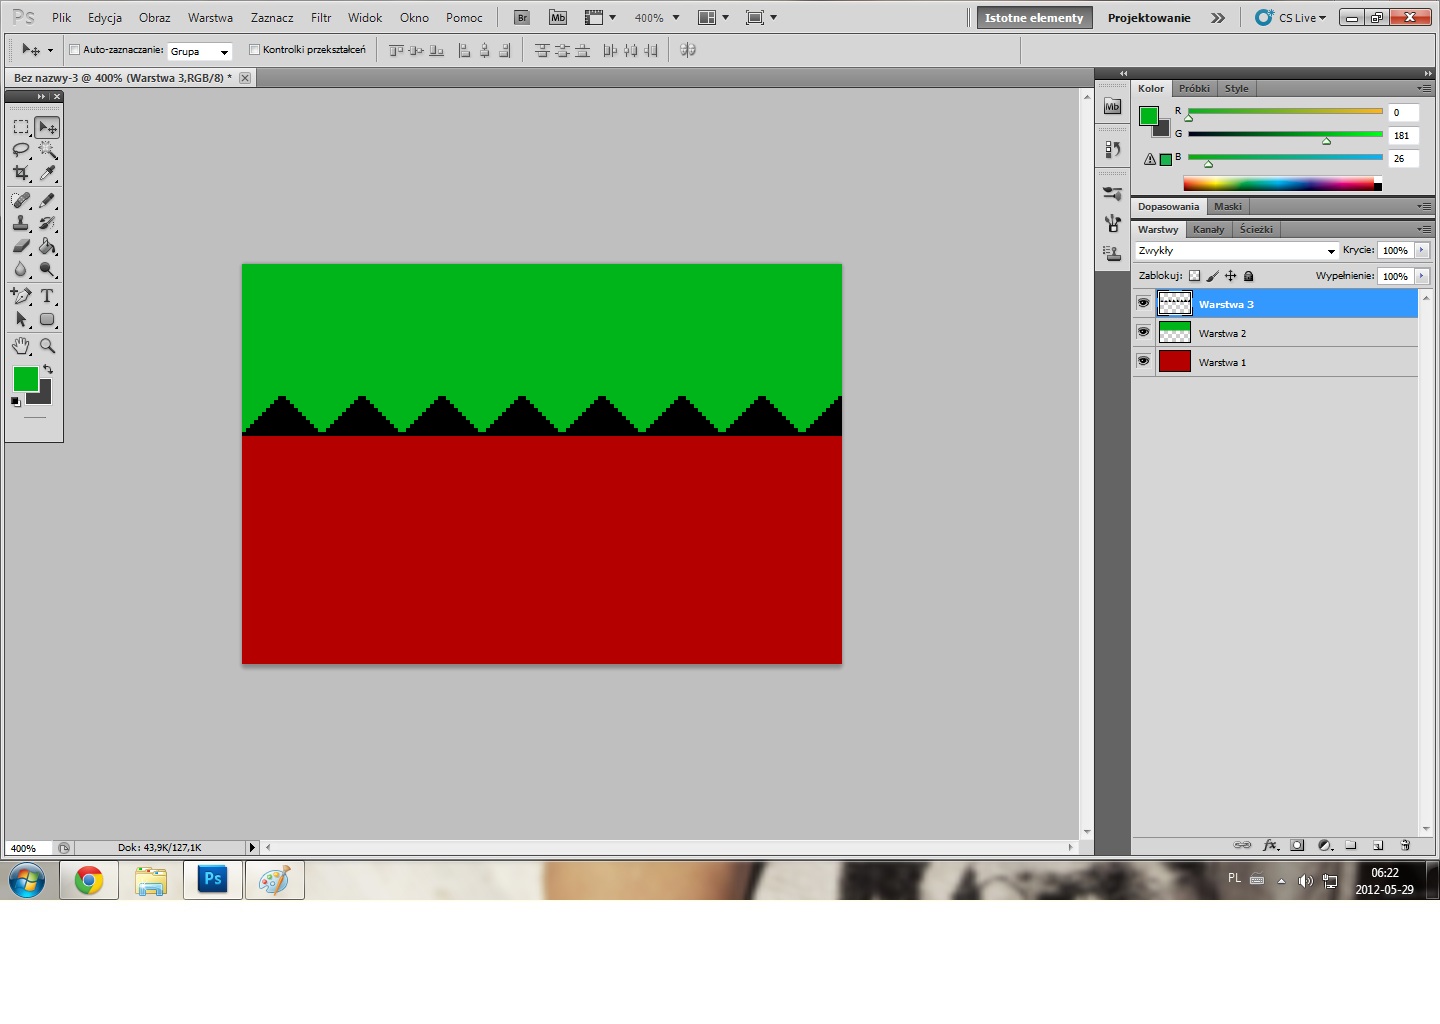
Task: Open CS Live dropdown
Action: 1291,18
